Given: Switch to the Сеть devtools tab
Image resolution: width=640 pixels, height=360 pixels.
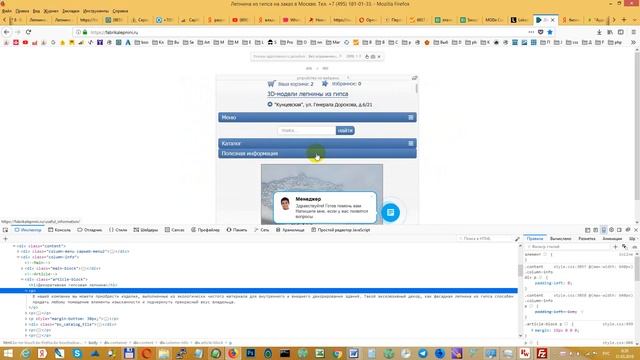Looking at the screenshot, I should (x=261, y=230).
